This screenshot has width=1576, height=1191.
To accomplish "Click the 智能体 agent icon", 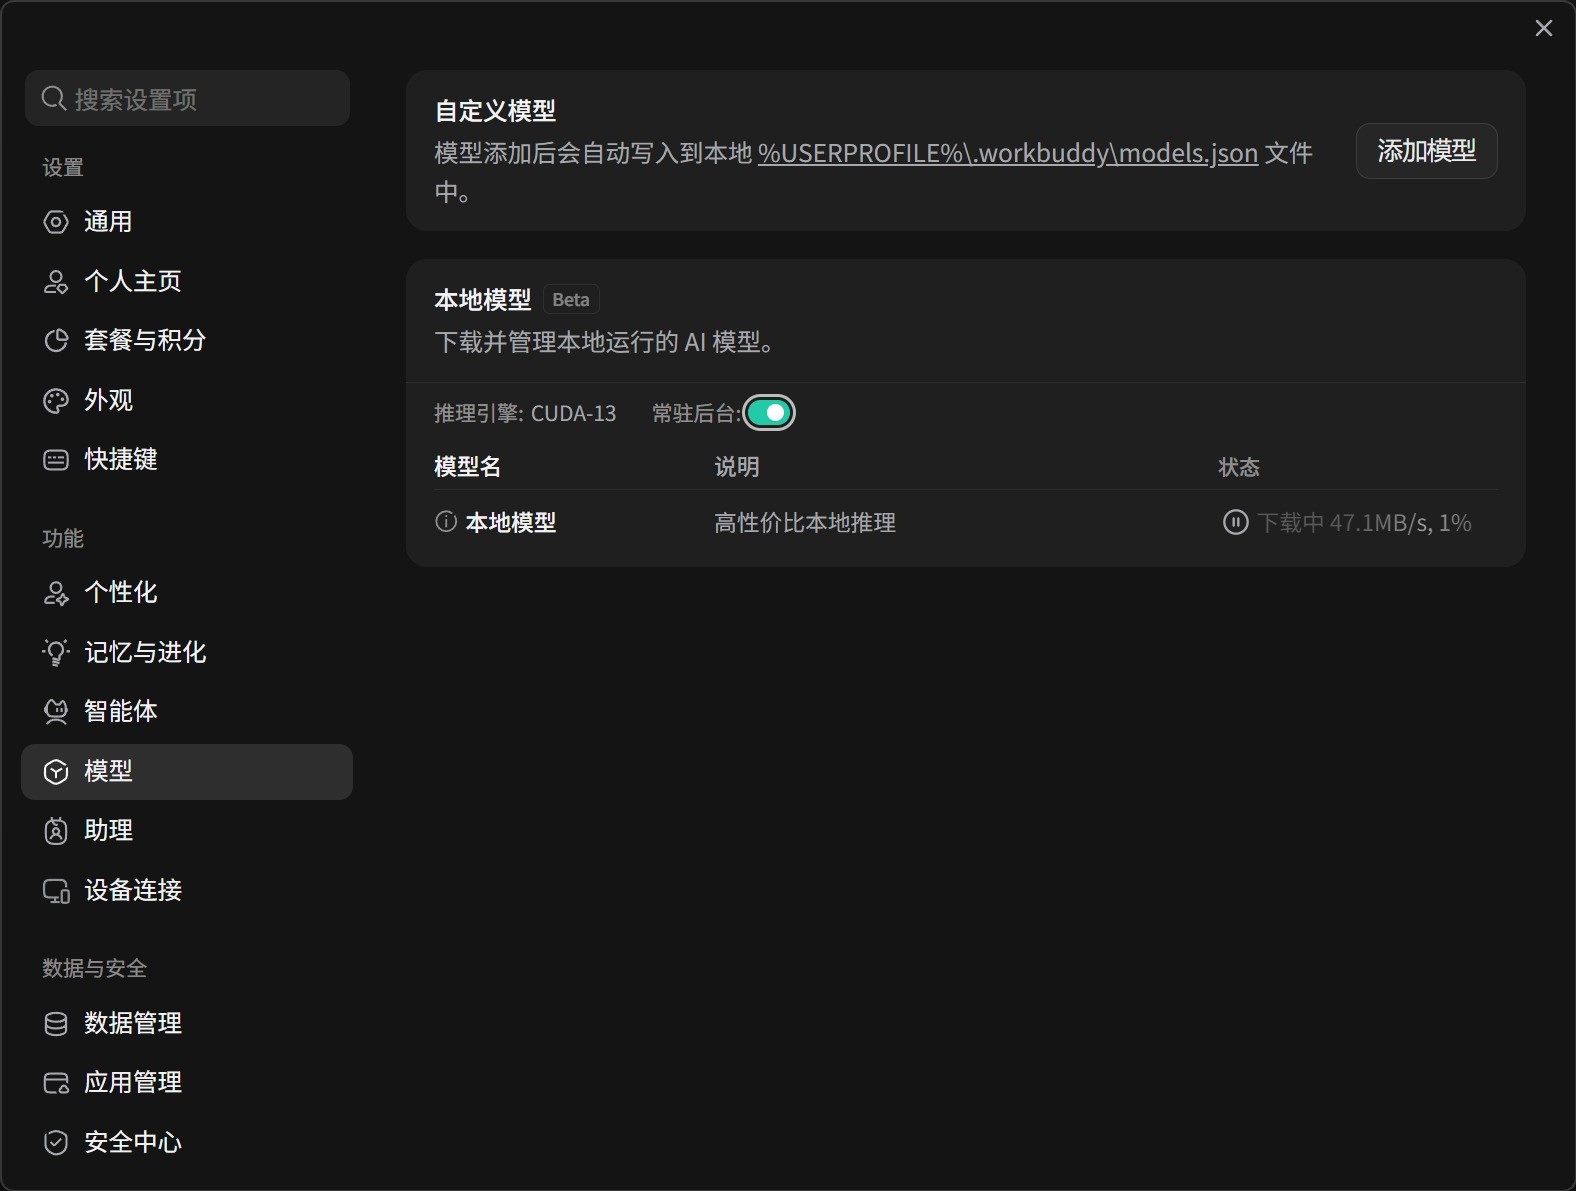I will (x=56, y=712).
